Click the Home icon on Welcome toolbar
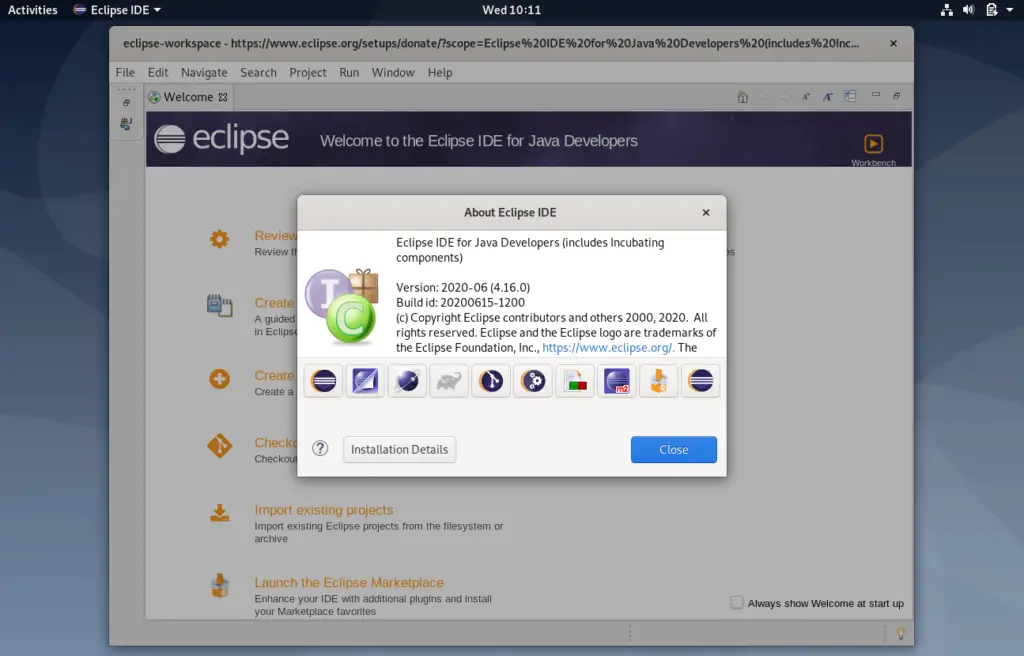The width and height of the screenshot is (1024, 656). pos(742,96)
